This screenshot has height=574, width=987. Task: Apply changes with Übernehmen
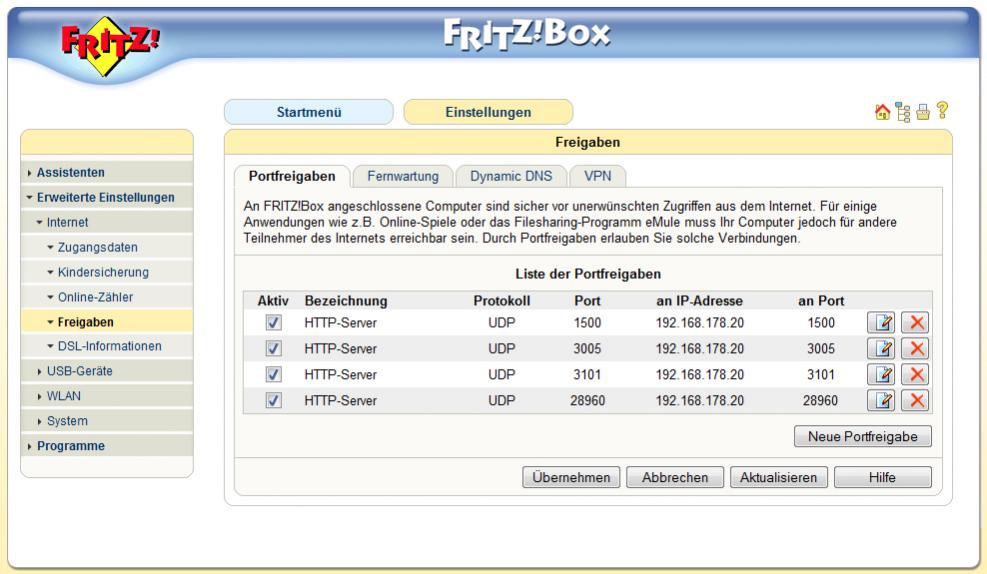tap(571, 477)
